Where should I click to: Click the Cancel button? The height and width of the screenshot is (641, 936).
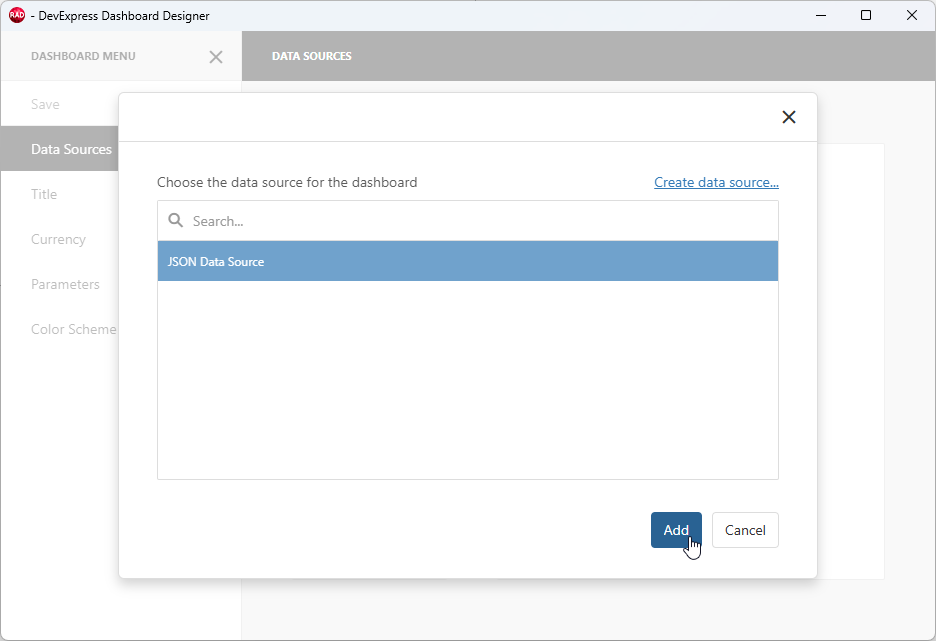[745, 530]
